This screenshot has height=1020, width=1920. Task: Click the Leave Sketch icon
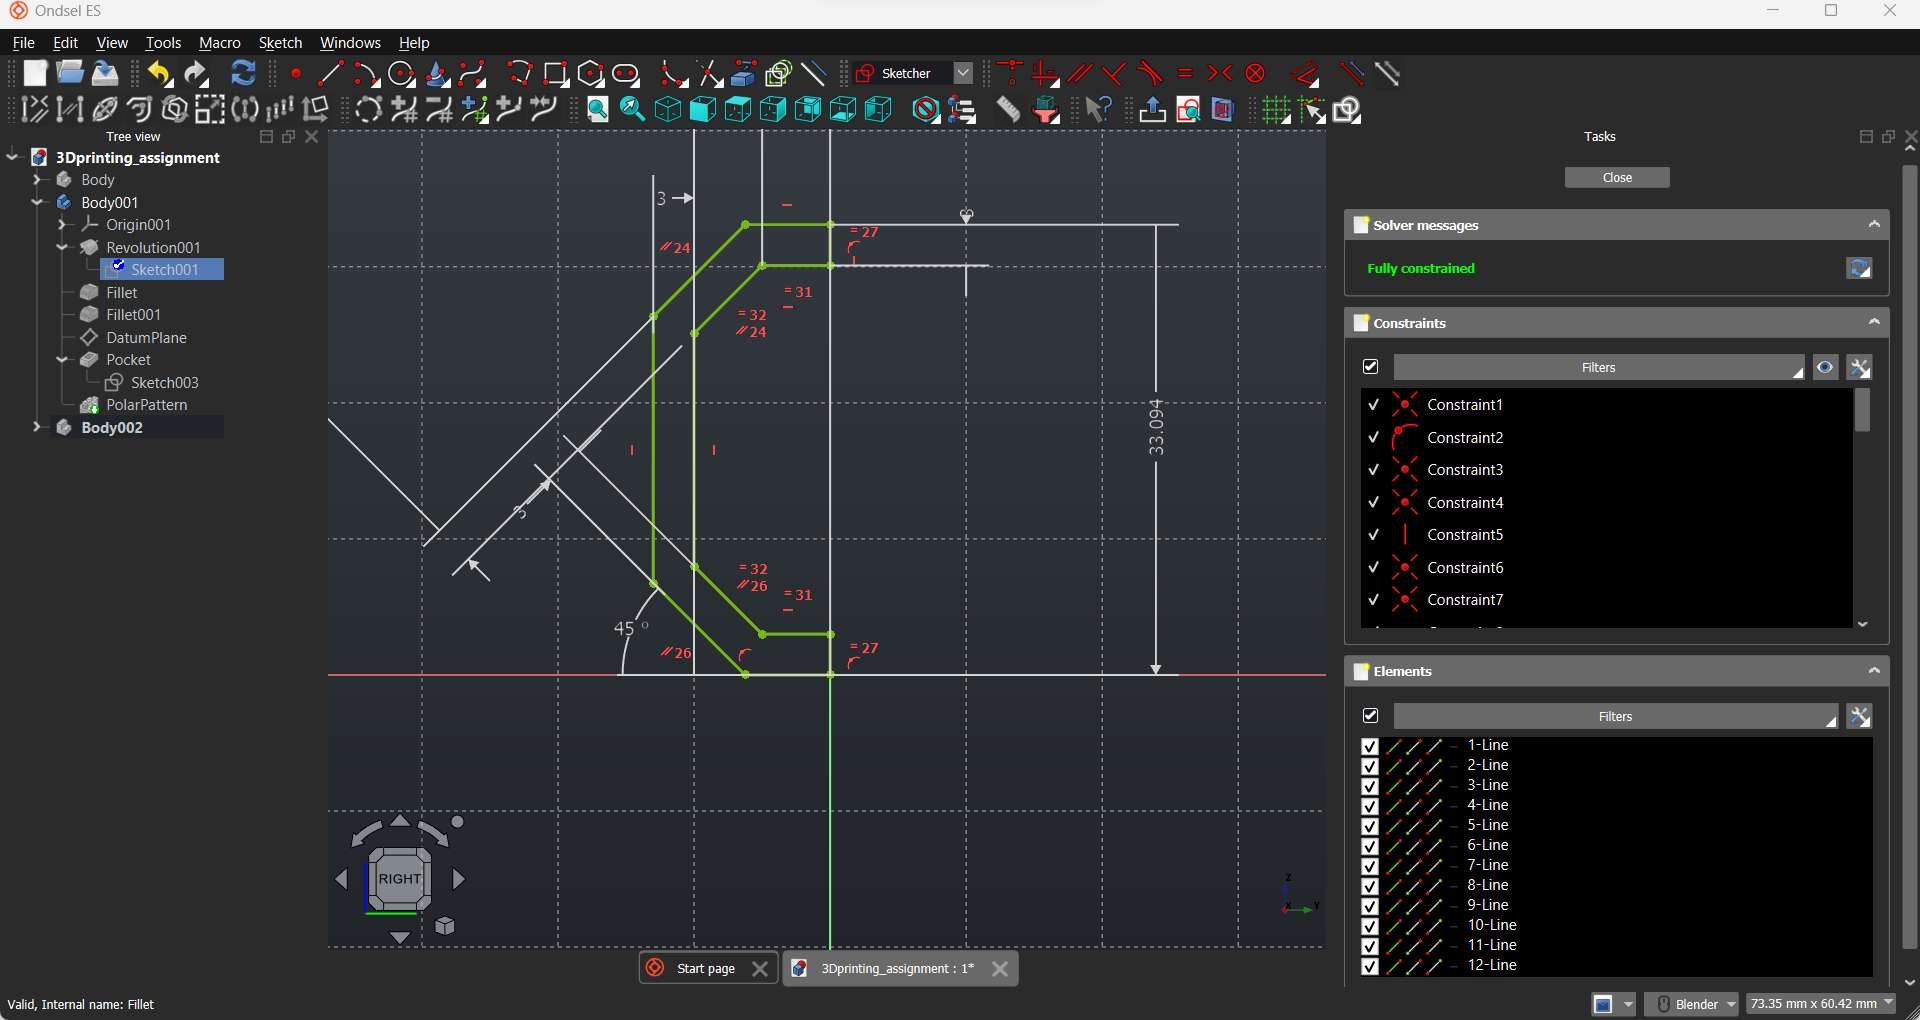(x=1152, y=110)
